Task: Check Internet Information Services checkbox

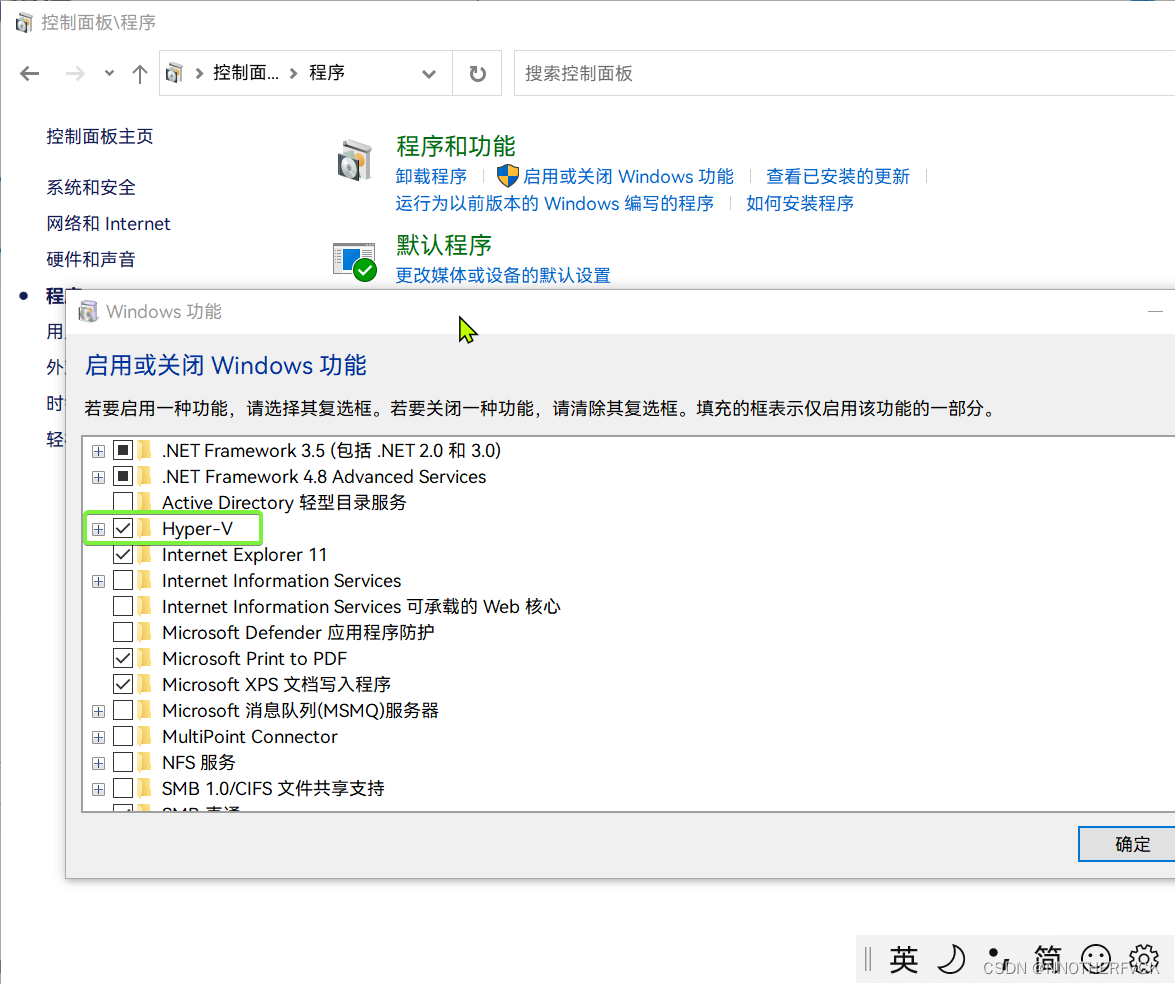Action: tap(123, 581)
